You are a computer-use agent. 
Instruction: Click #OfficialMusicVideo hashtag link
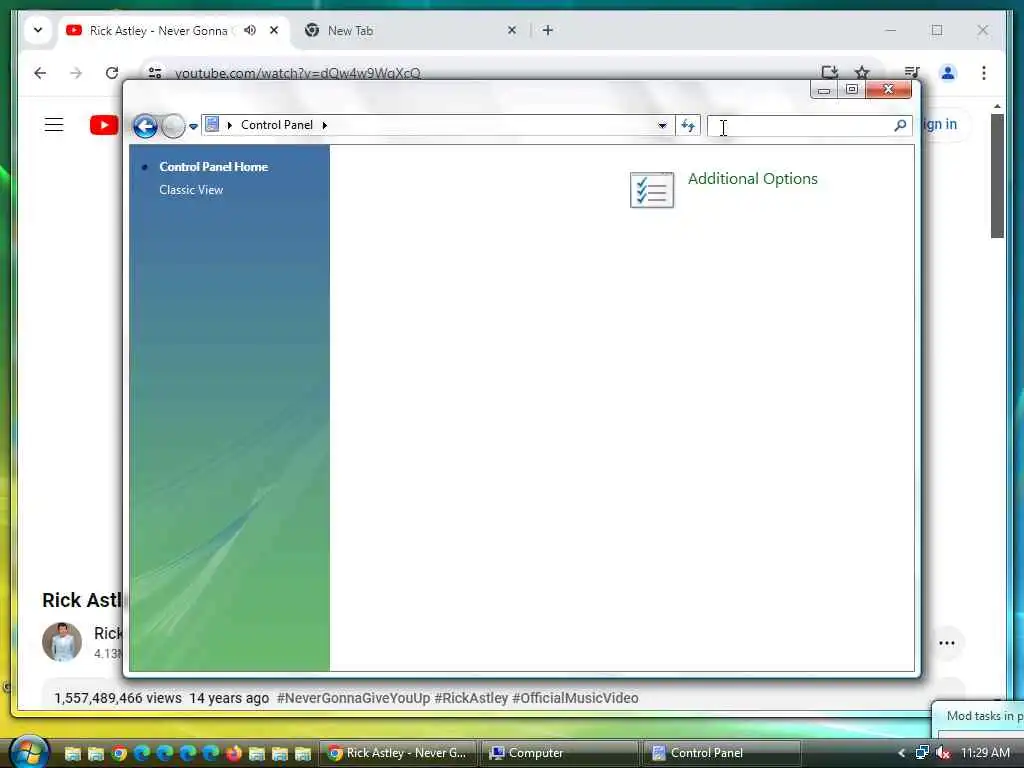[x=575, y=698]
